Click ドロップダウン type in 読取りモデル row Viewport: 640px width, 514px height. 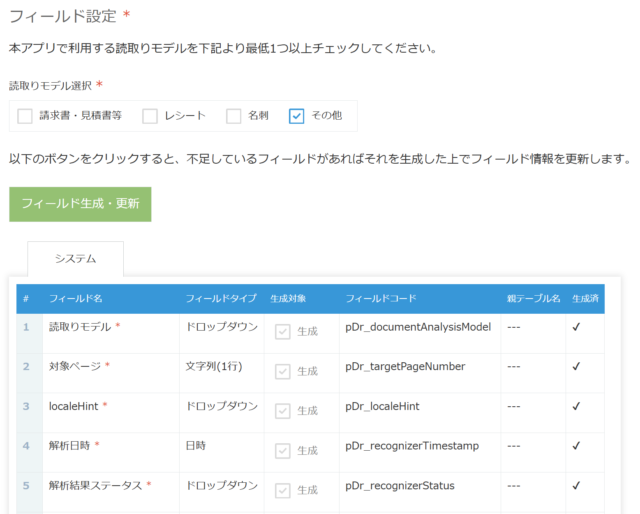coord(222,327)
